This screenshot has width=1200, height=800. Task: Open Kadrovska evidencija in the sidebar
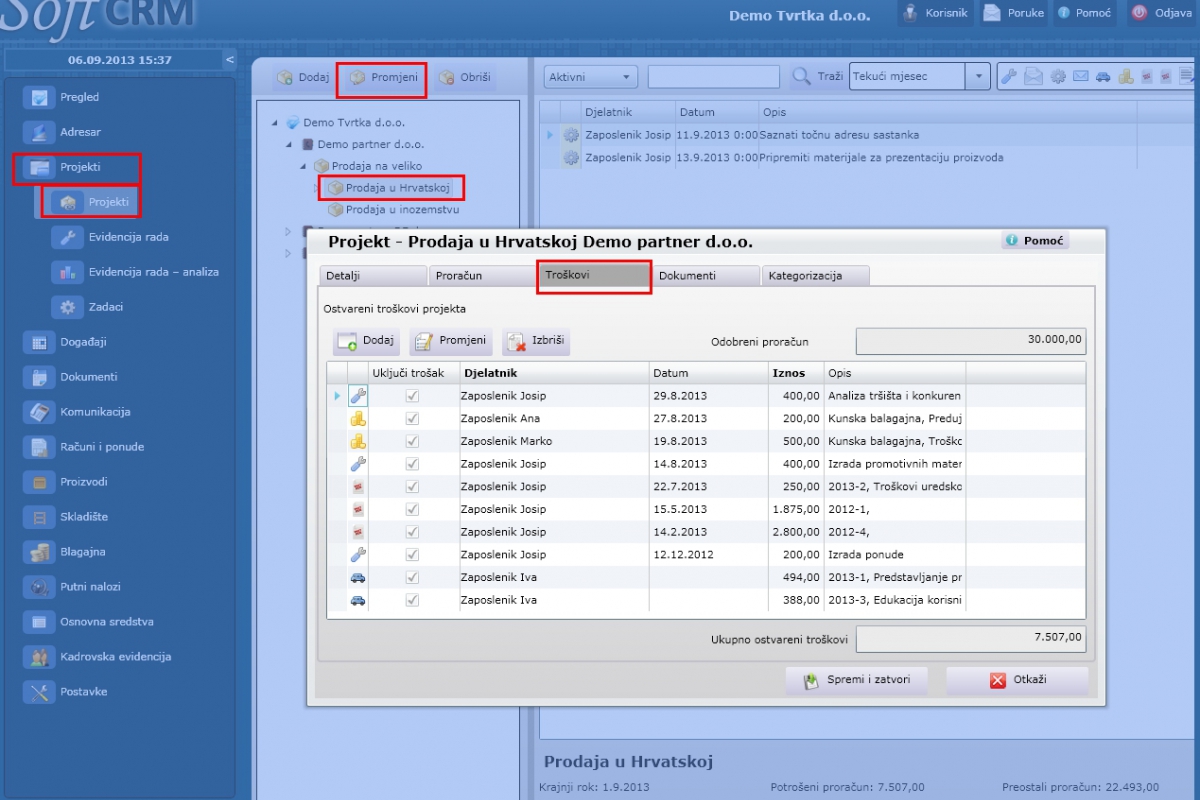[115, 657]
